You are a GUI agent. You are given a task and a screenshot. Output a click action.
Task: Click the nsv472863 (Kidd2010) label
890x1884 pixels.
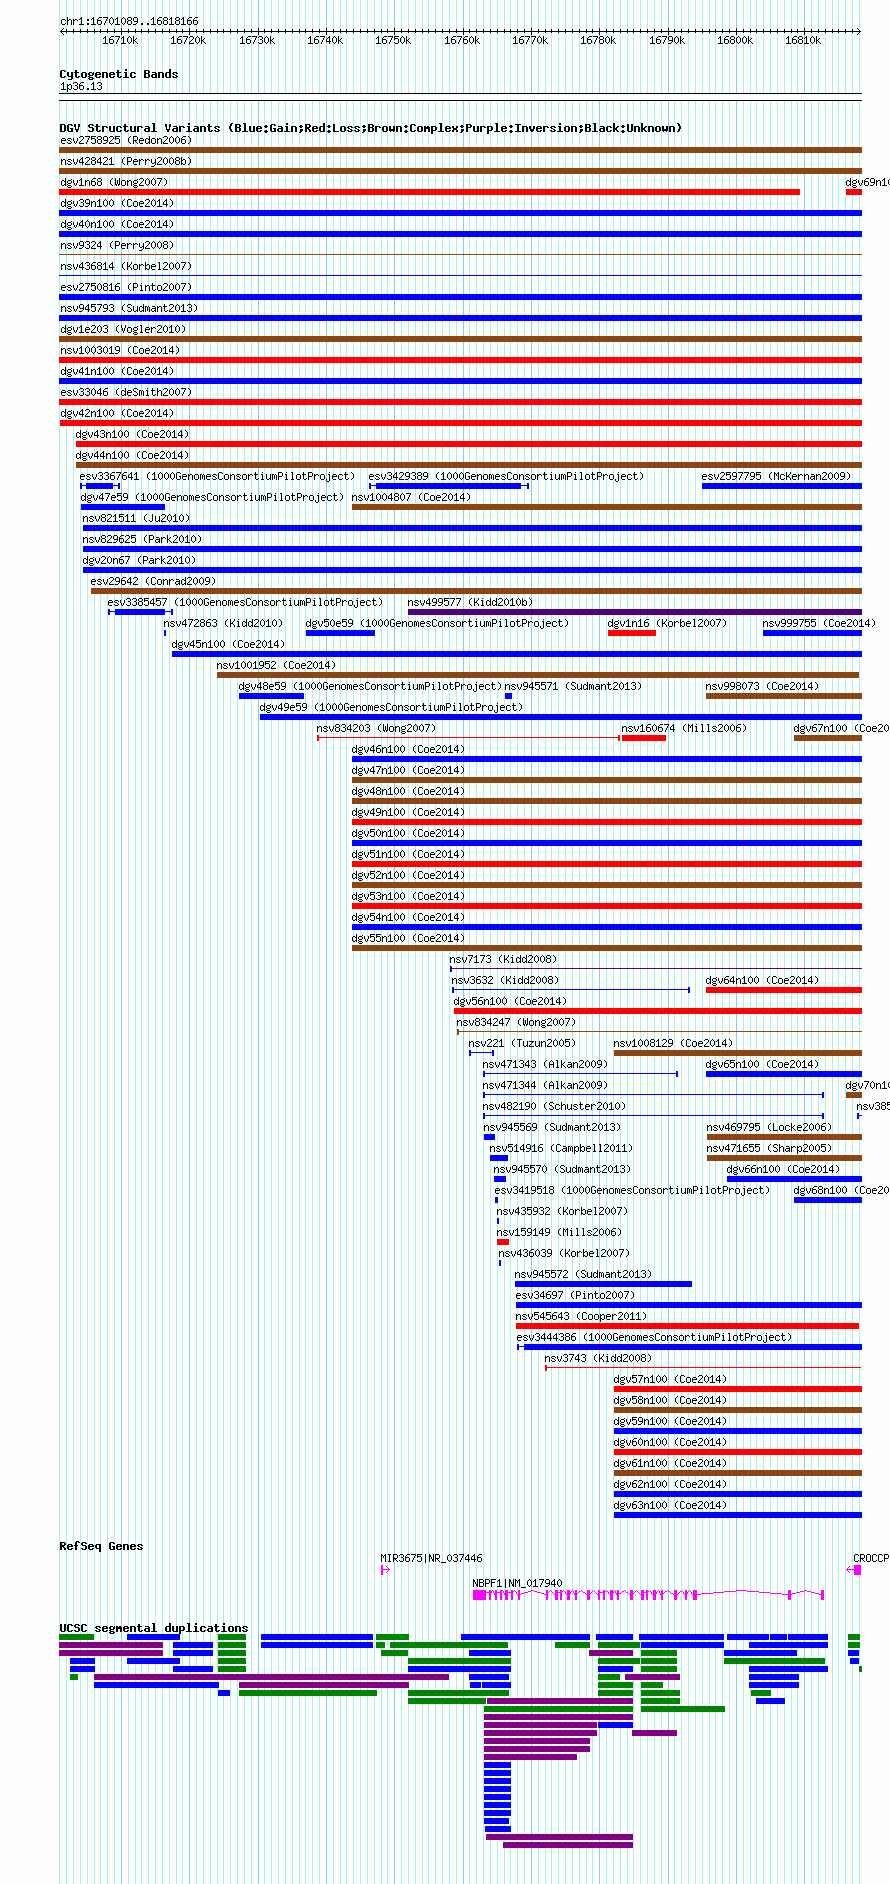point(223,623)
